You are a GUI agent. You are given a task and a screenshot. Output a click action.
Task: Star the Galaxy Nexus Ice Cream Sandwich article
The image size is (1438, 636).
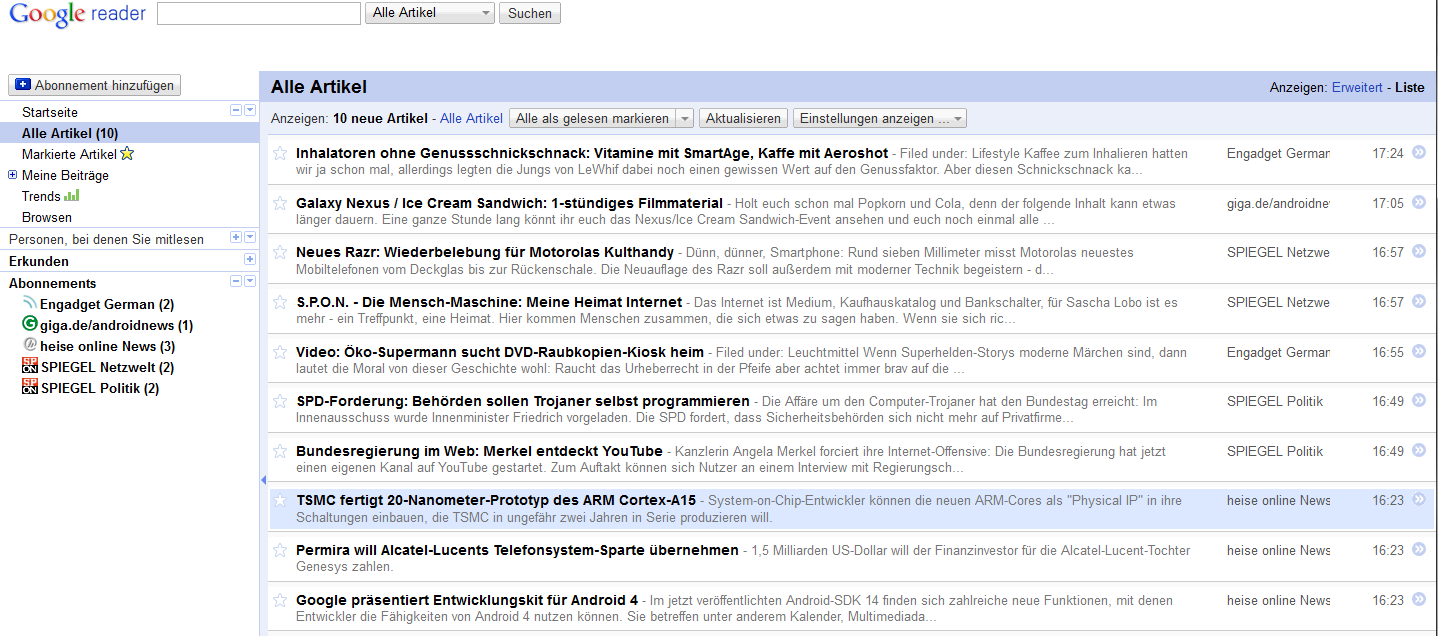[x=280, y=203]
